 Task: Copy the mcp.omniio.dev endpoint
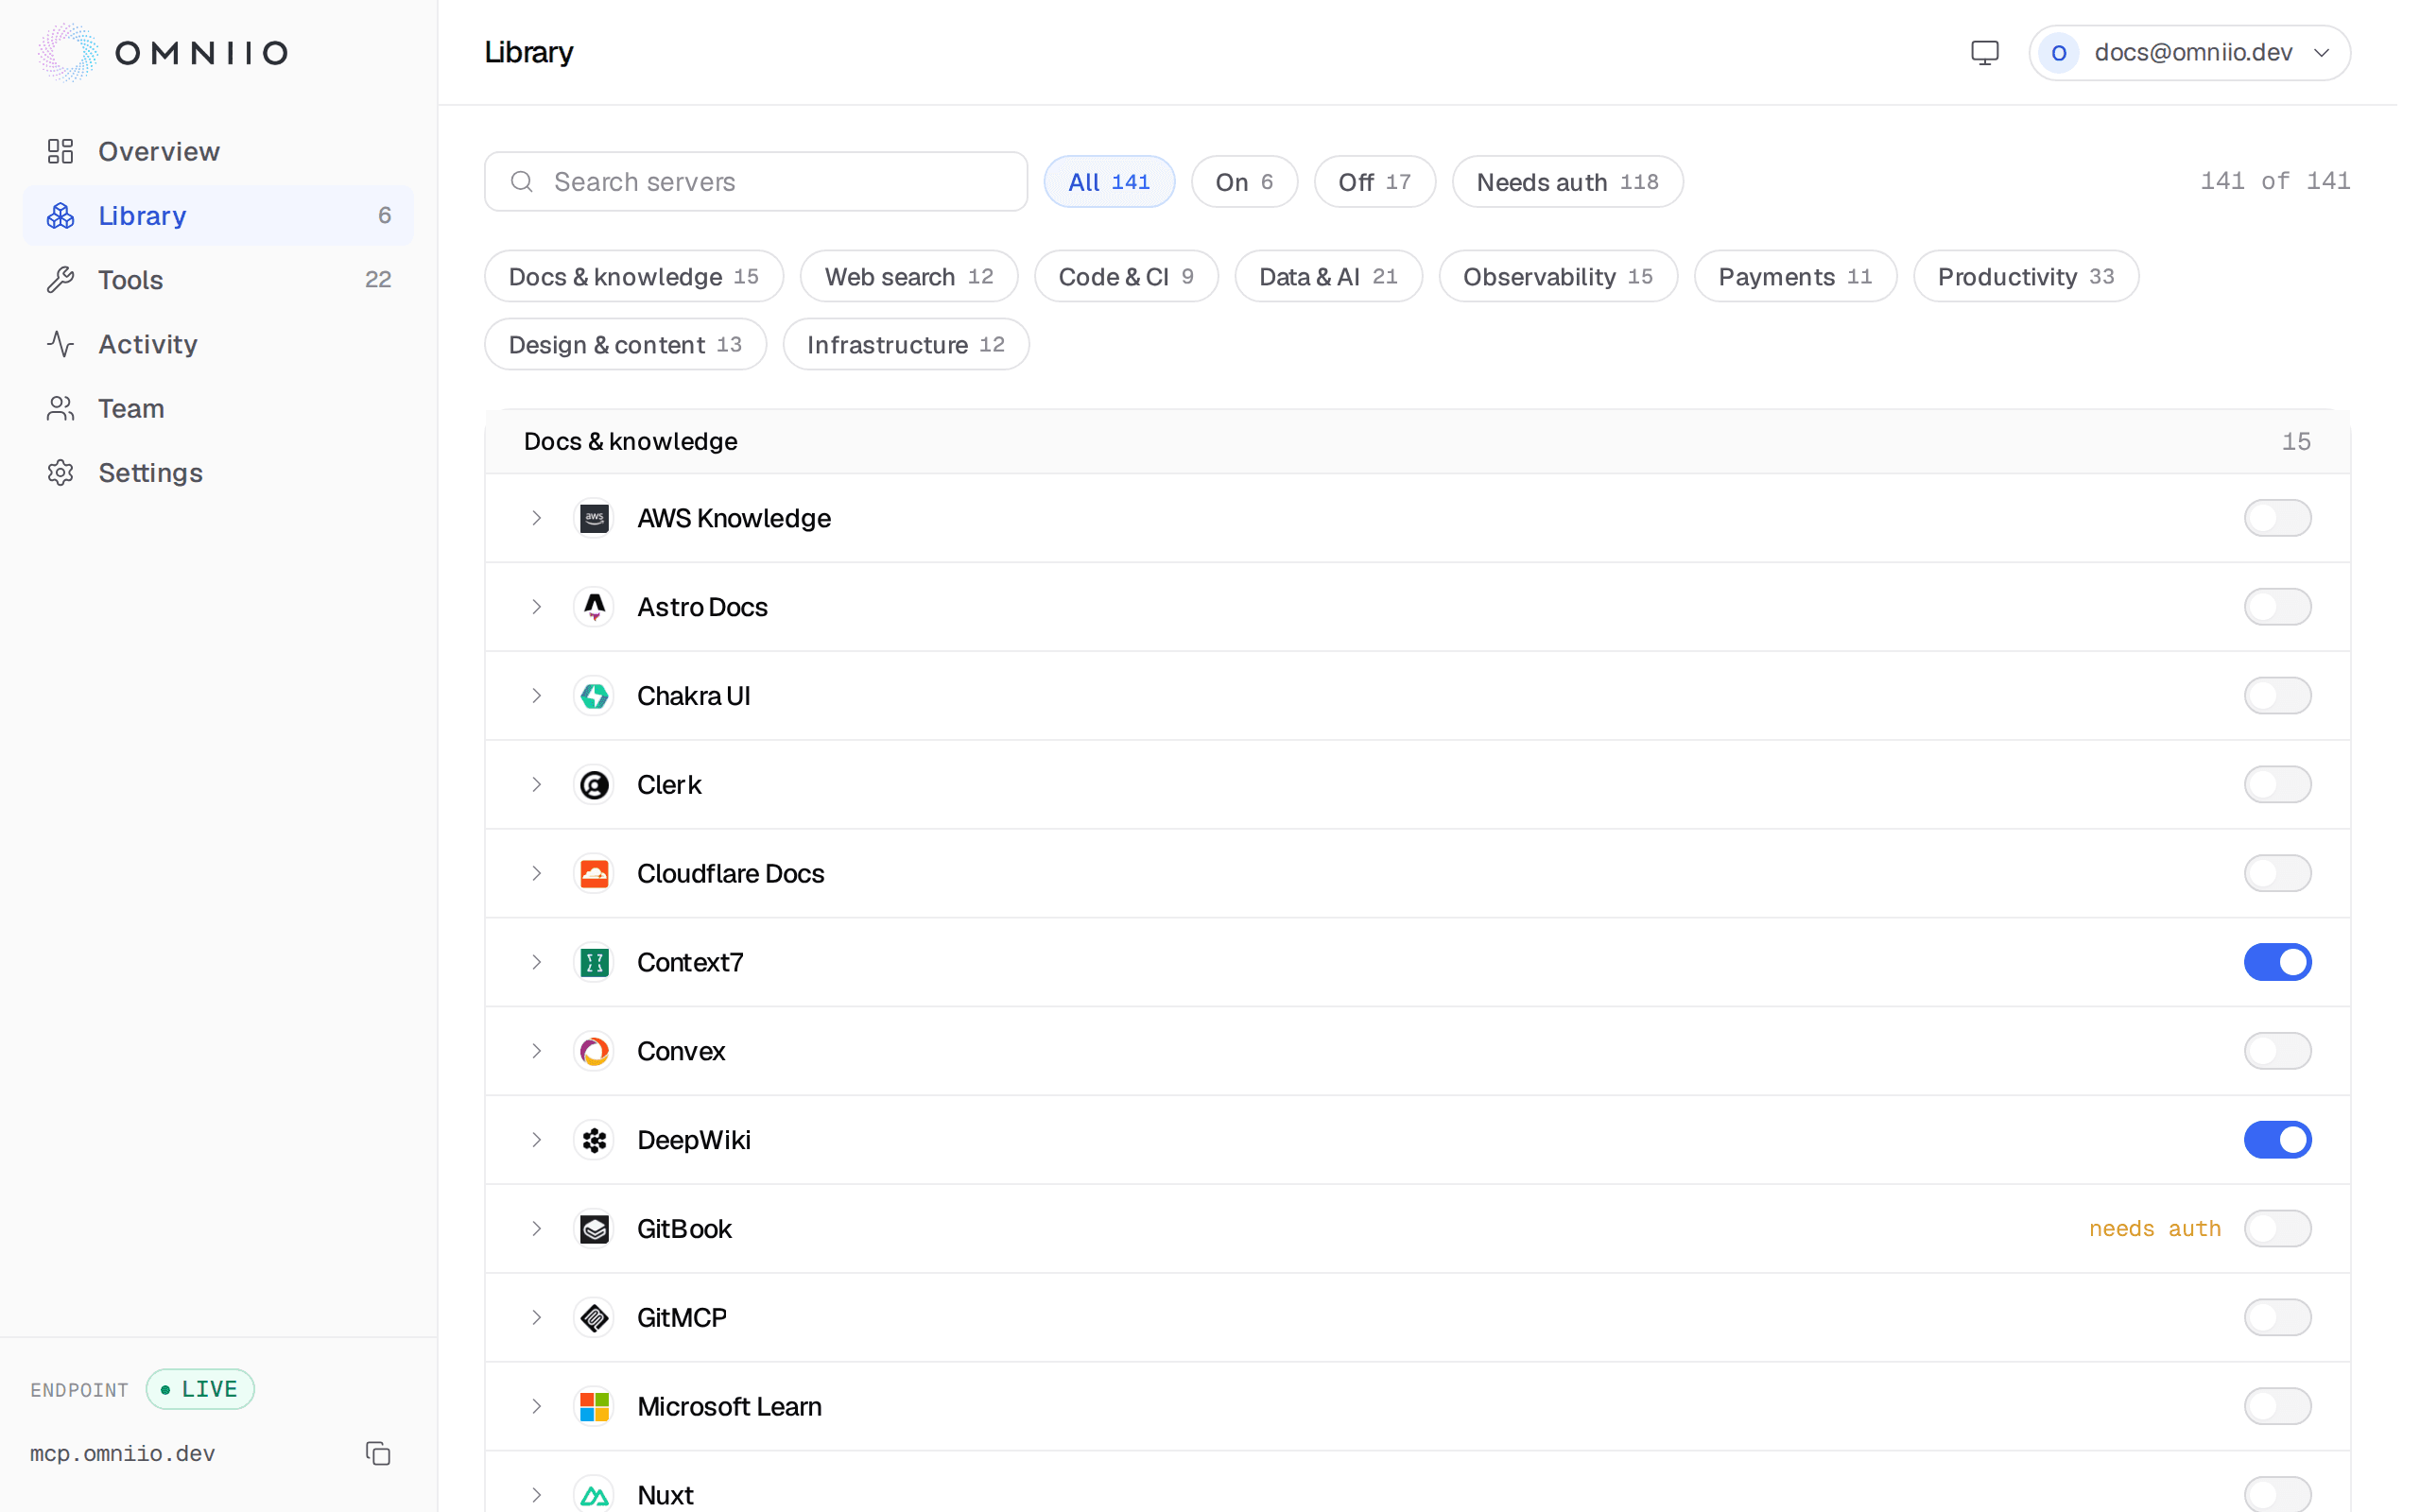pos(378,1453)
